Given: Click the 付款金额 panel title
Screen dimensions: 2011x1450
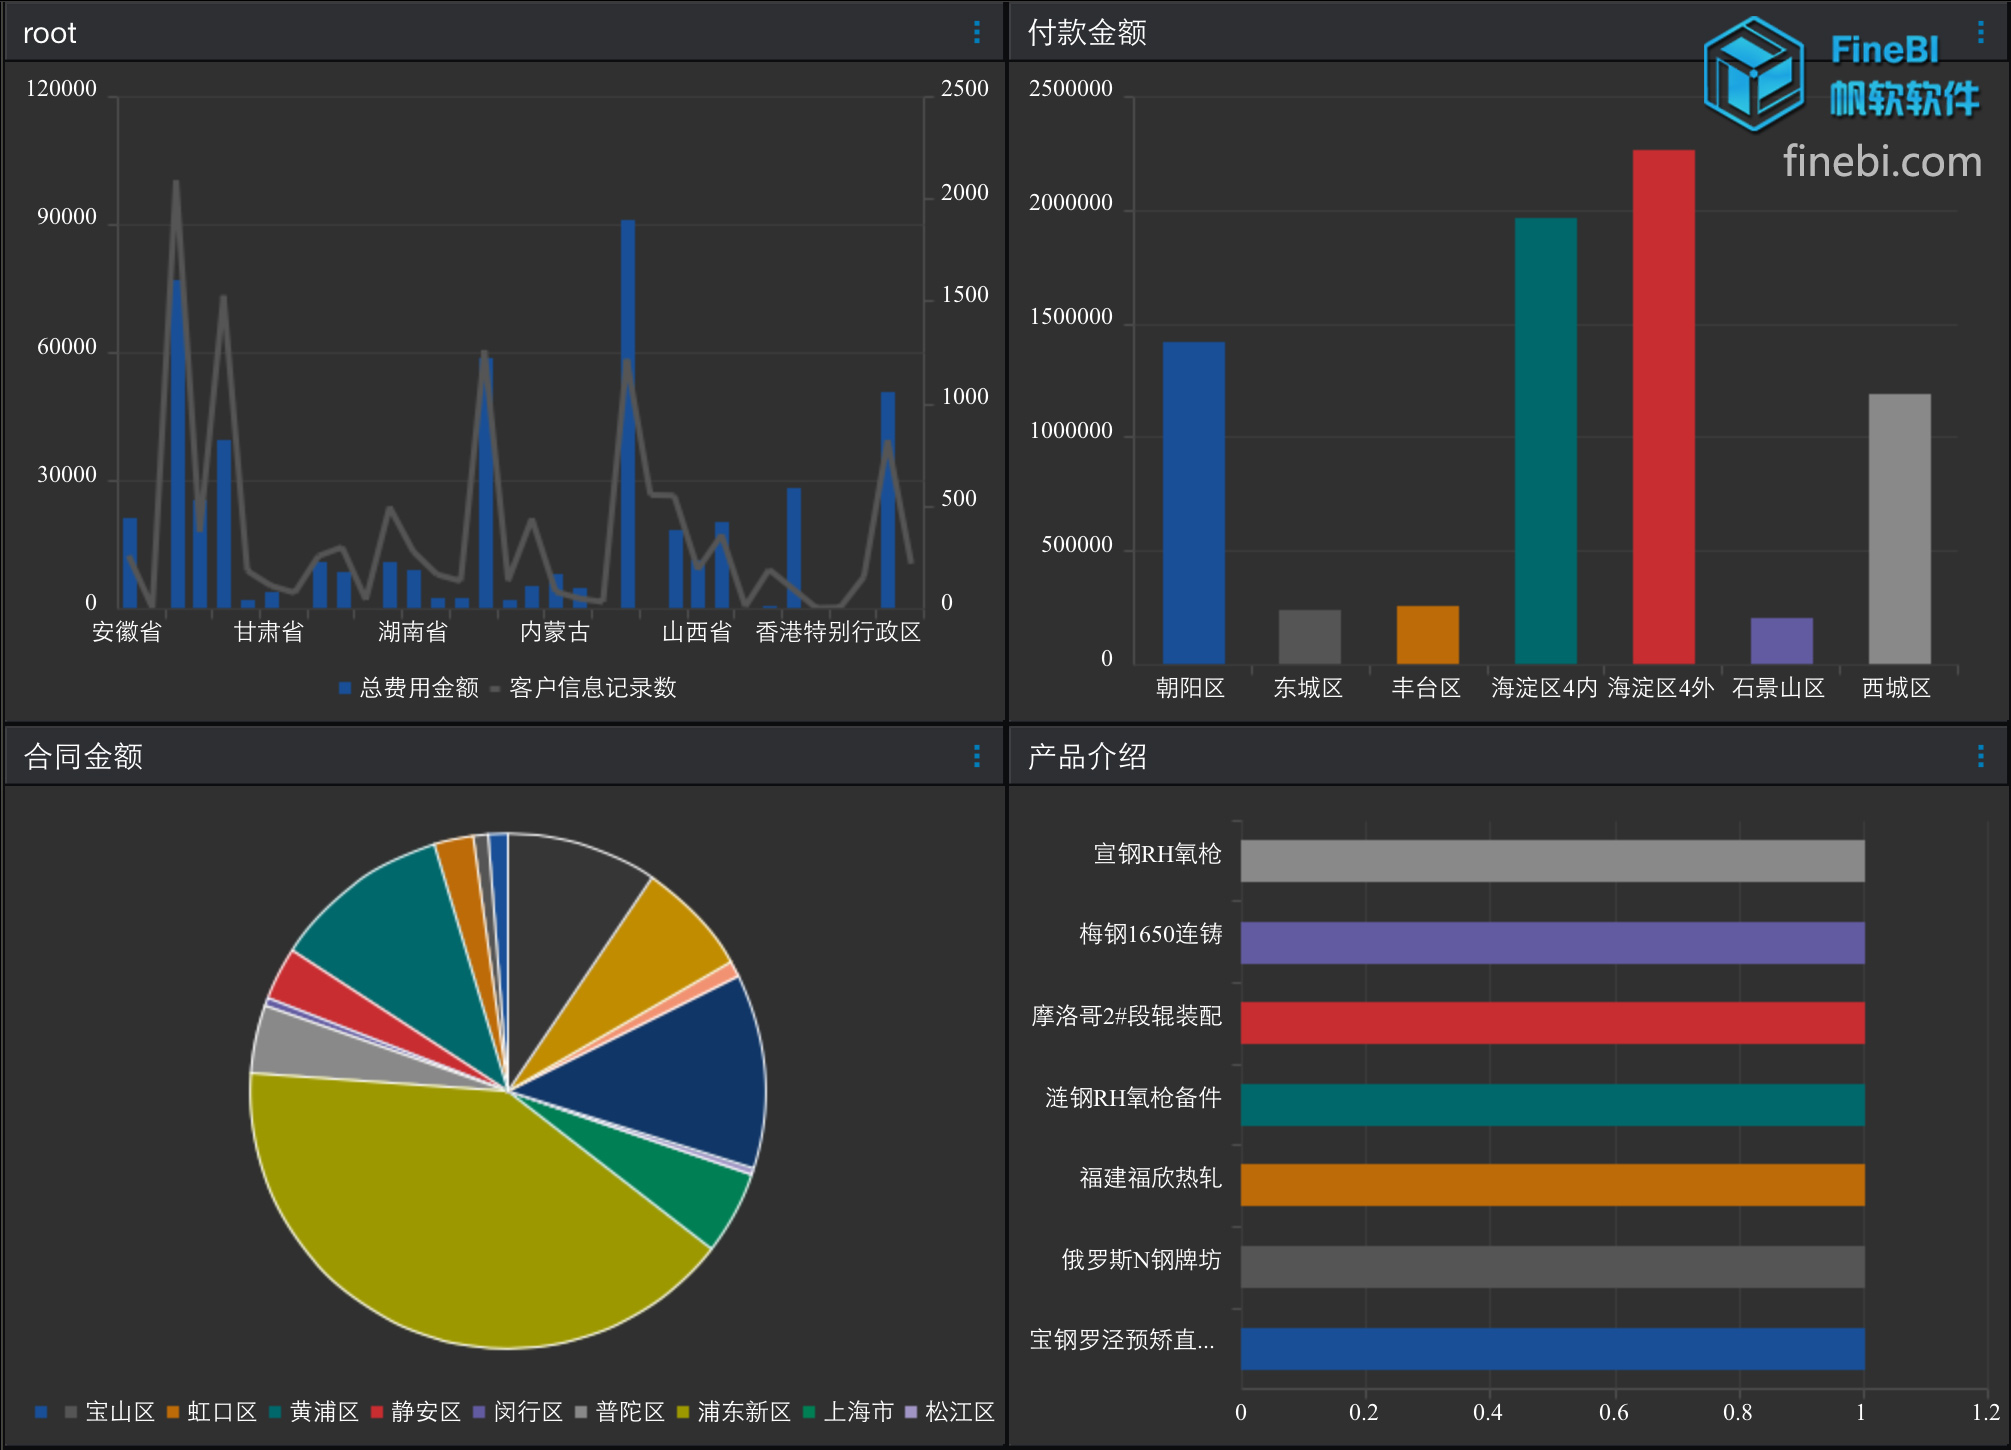Looking at the screenshot, I should (x=1087, y=33).
